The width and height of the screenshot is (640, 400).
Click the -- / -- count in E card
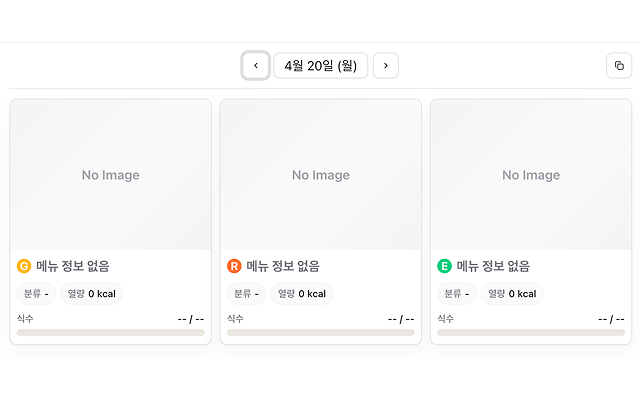[611, 319]
